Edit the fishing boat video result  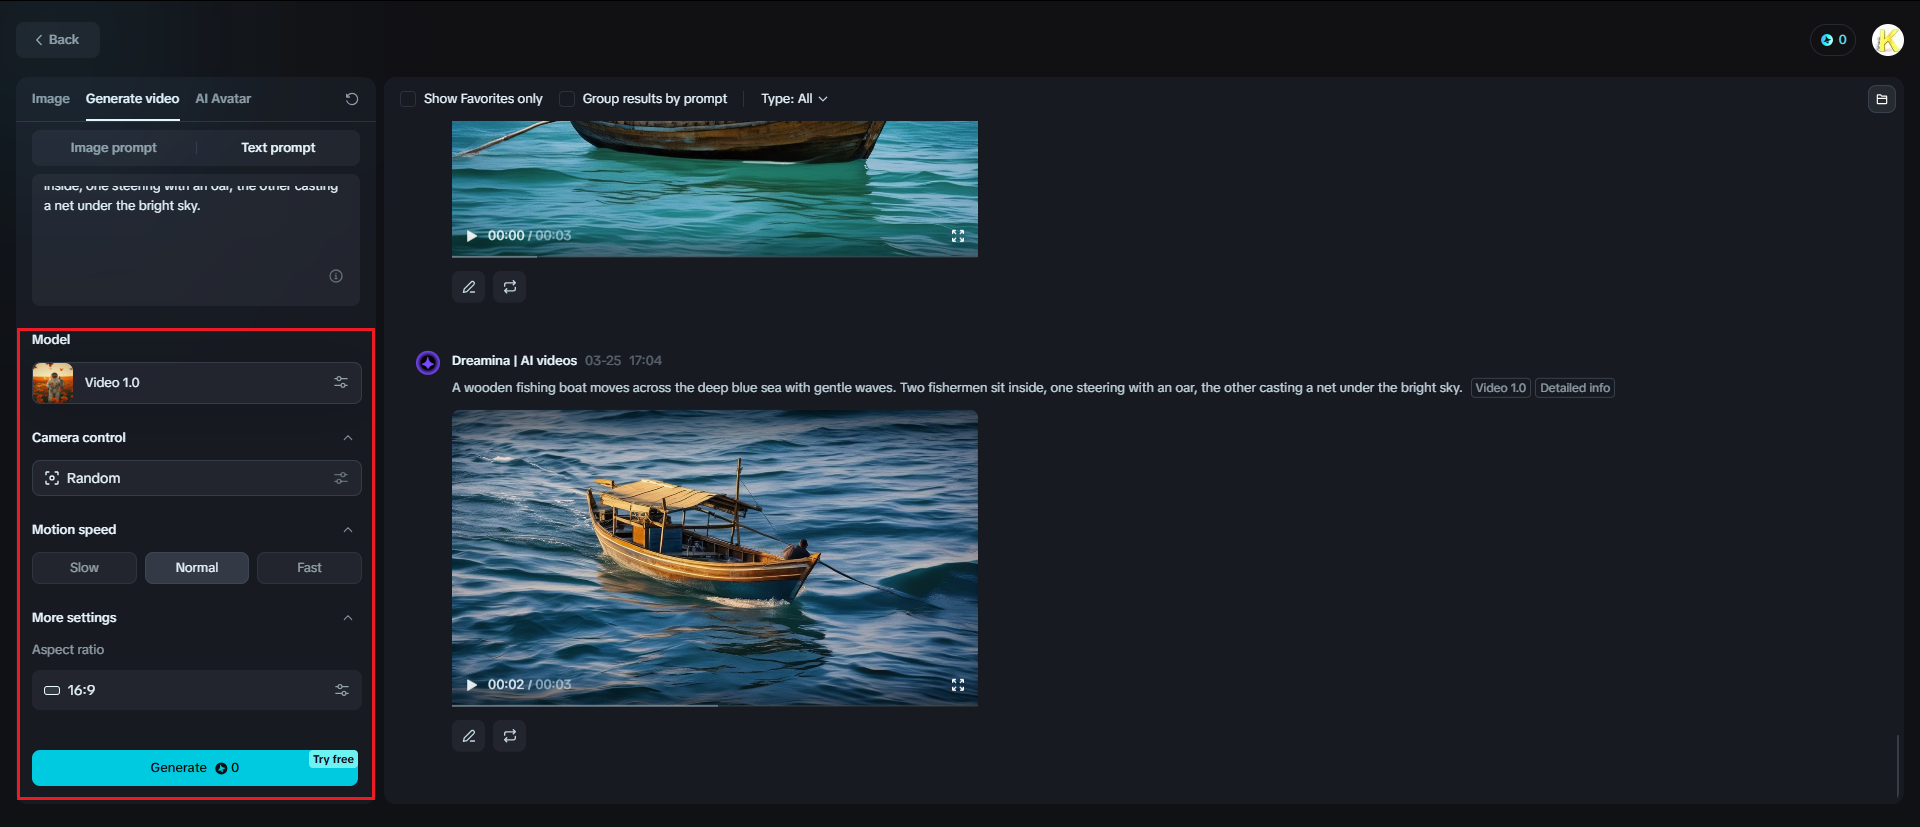[x=469, y=736]
